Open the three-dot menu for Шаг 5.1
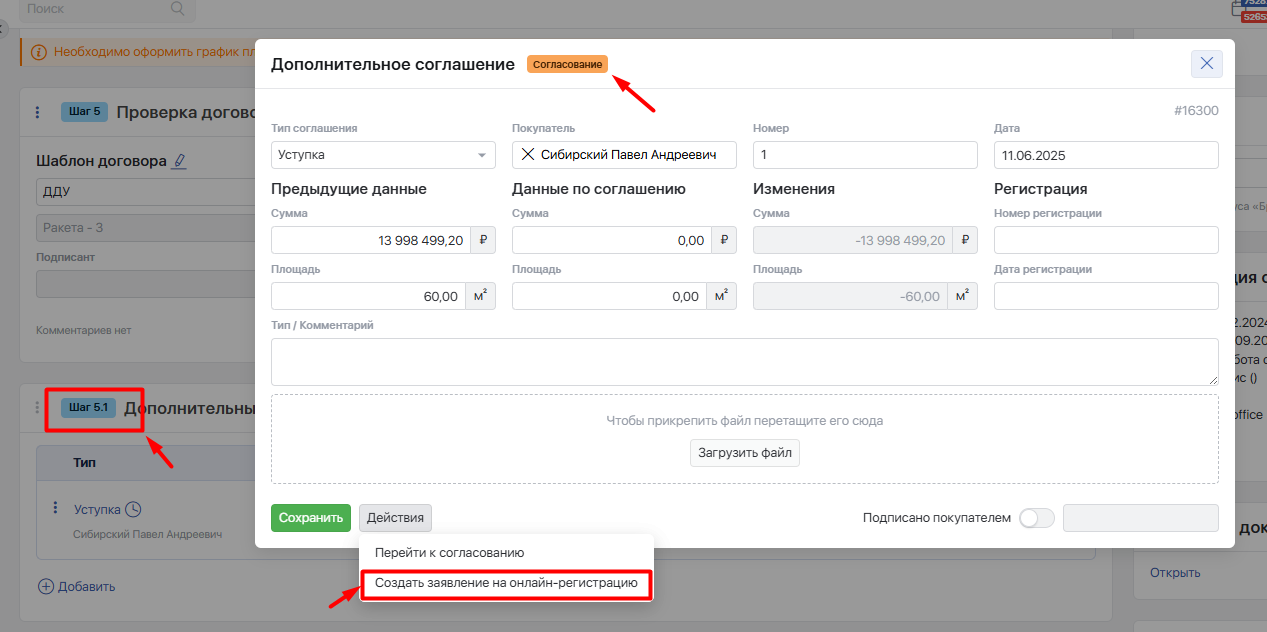This screenshot has width=1267, height=632. click(x=38, y=408)
